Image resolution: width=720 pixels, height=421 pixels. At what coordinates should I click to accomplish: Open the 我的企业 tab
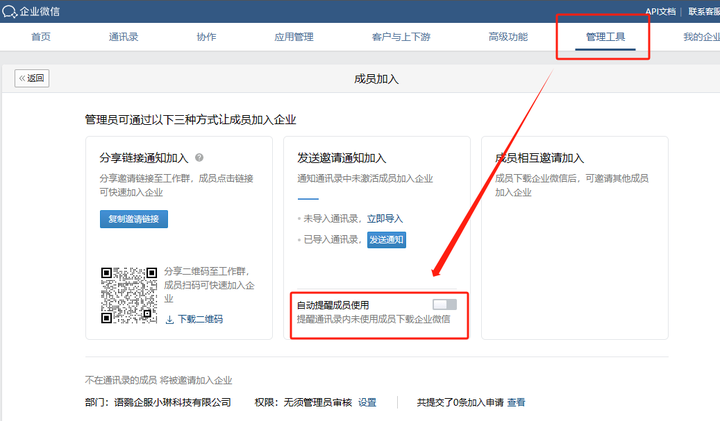click(700, 37)
